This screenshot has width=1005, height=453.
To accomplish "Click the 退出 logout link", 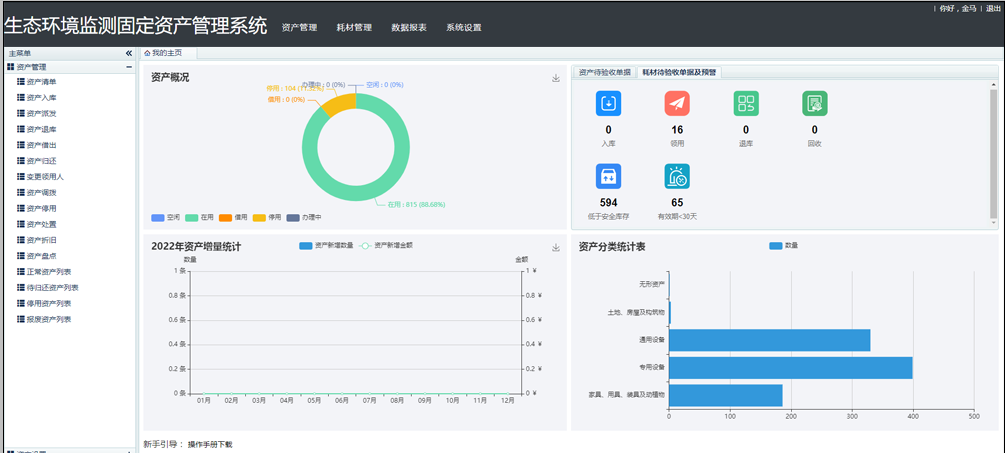I will [993, 8].
